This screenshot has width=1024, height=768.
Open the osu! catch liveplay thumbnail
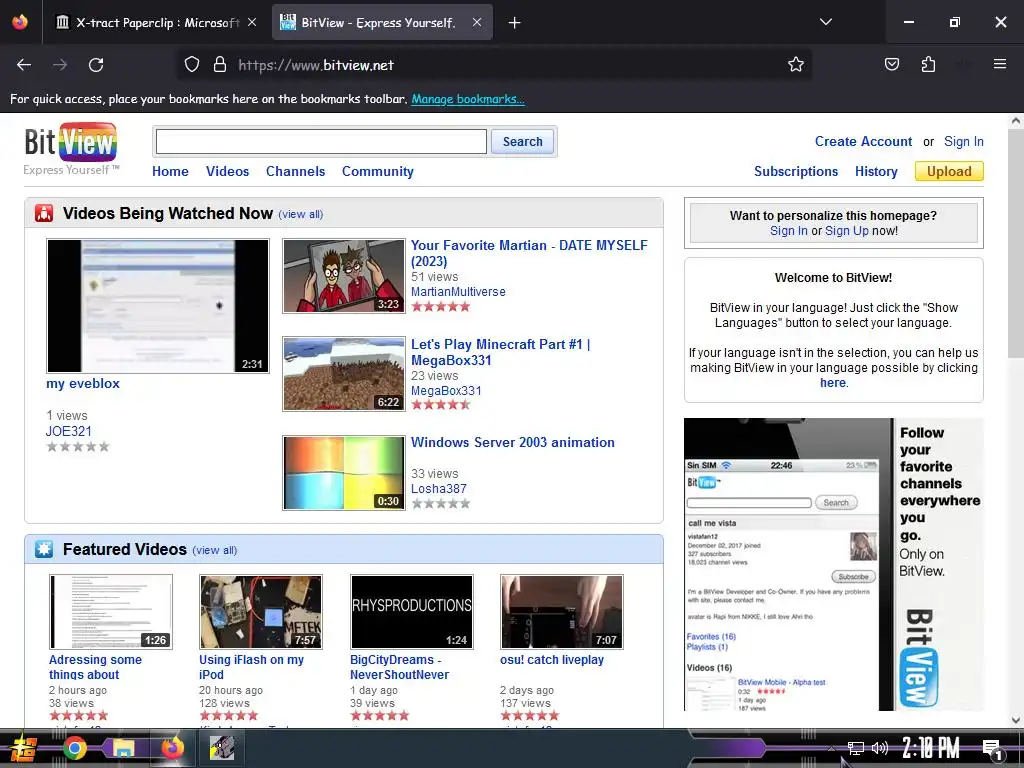coord(562,612)
